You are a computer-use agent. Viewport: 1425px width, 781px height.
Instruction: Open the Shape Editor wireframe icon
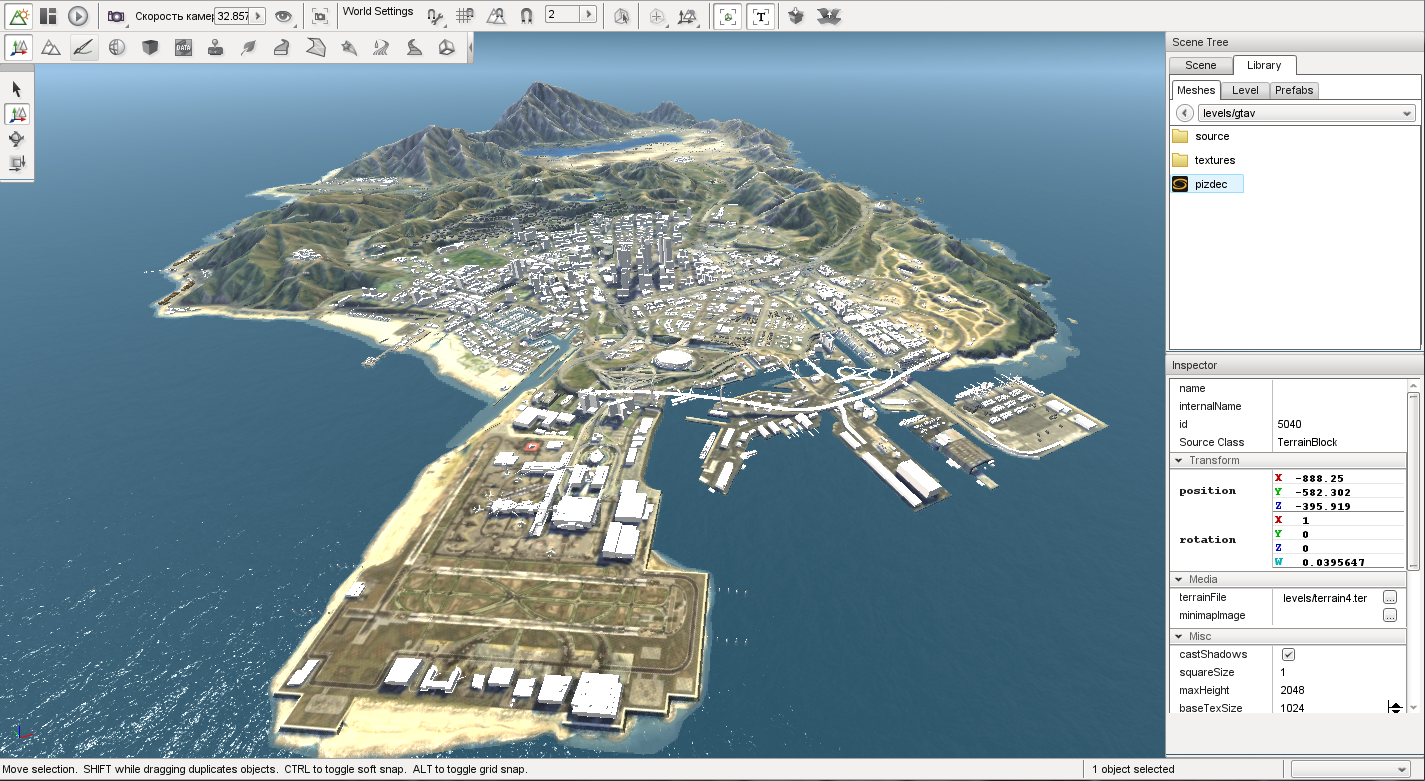click(447, 47)
